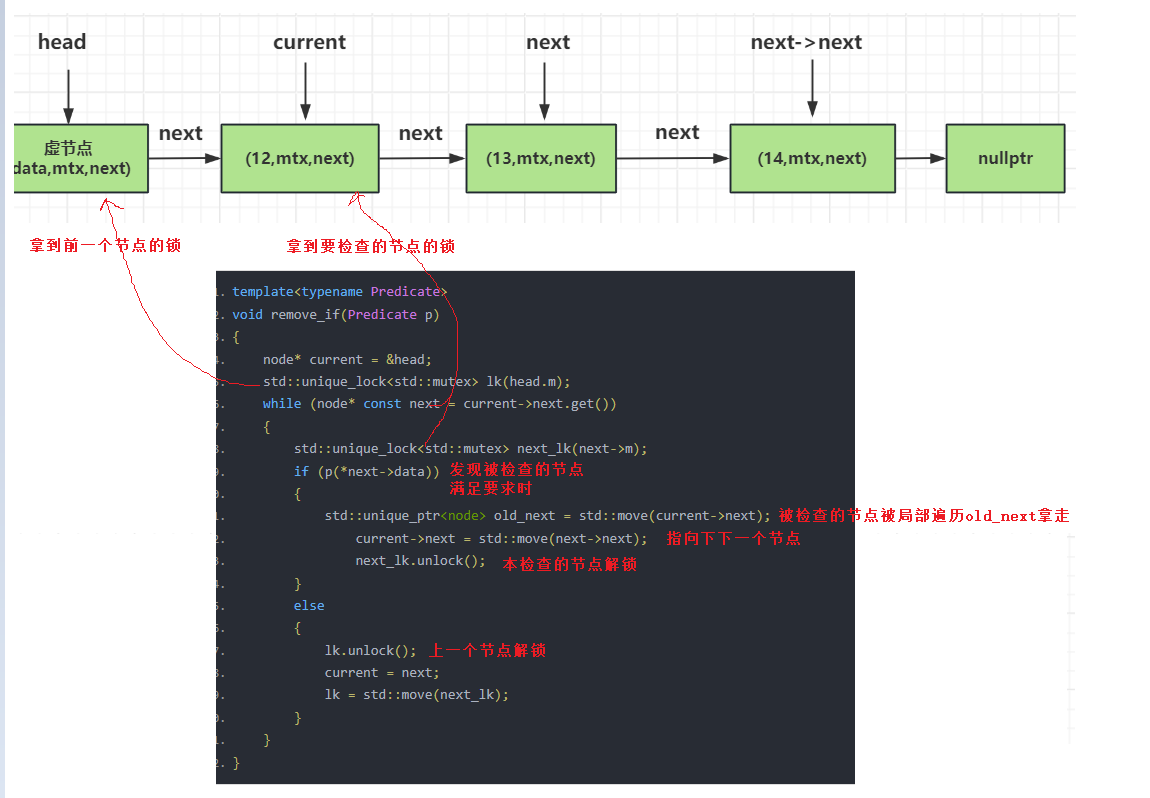Select the nullptr node box
This screenshot has height=798, width=1150.
tap(1006, 158)
